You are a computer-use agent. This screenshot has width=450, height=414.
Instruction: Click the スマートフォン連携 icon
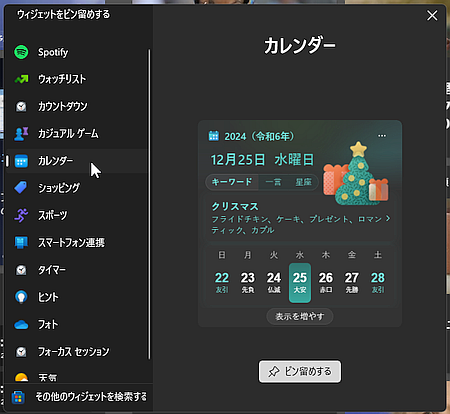point(21,242)
